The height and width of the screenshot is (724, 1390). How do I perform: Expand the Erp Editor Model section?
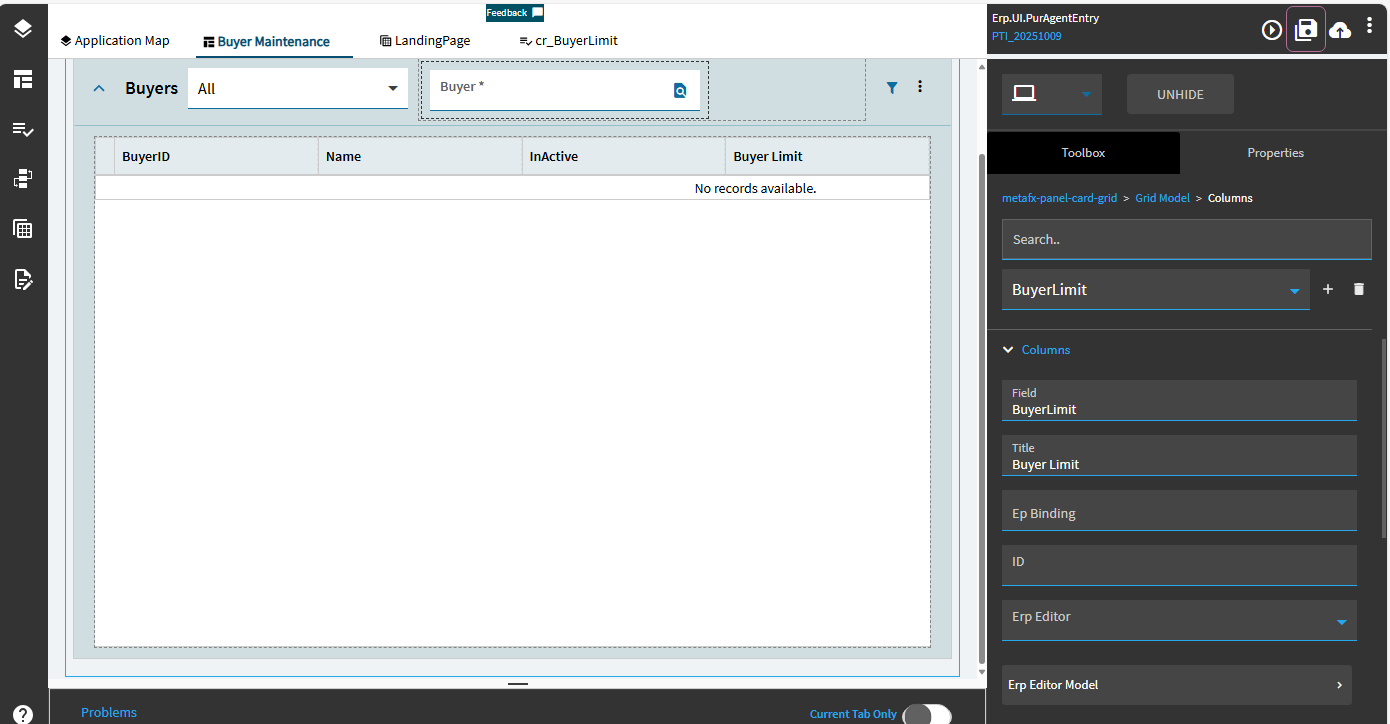coord(1177,685)
